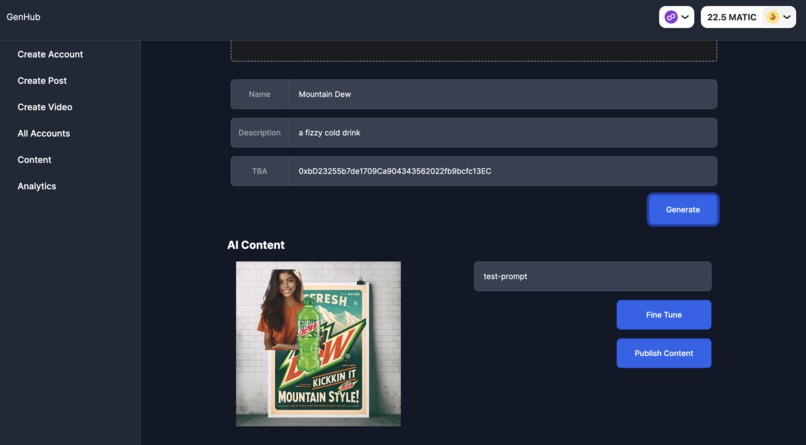The width and height of the screenshot is (806, 445).
Task: Click the TBA field label
Action: (x=259, y=171)
